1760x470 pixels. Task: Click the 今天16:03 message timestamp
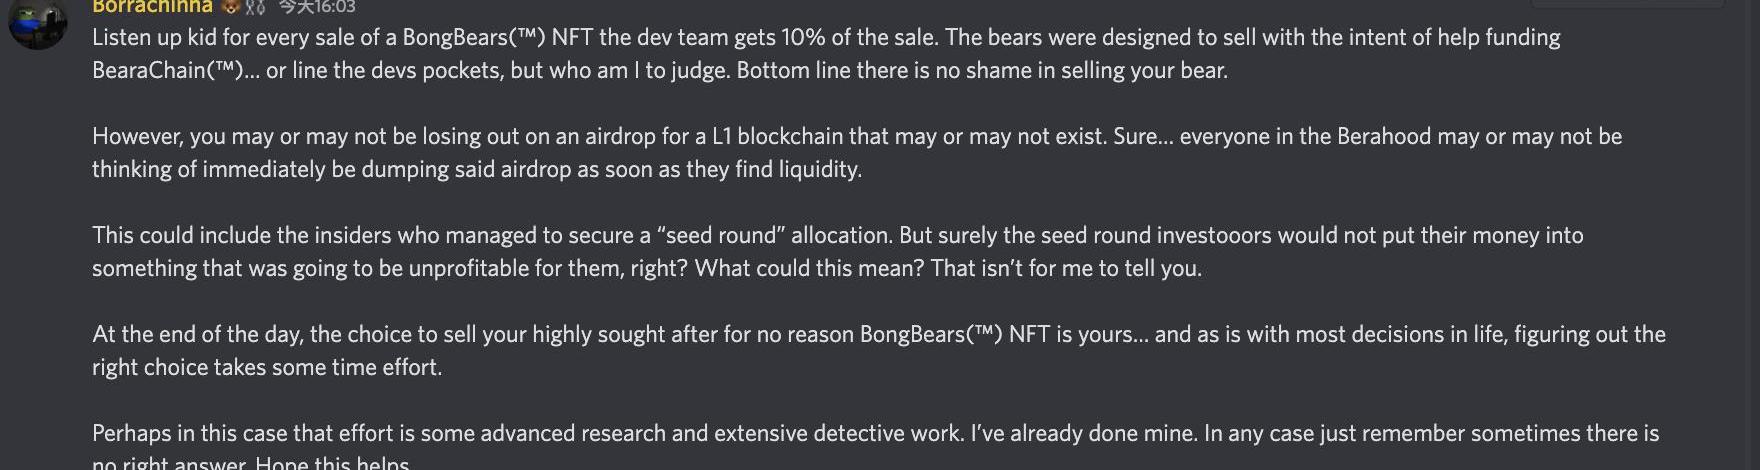tap(316, 6)
